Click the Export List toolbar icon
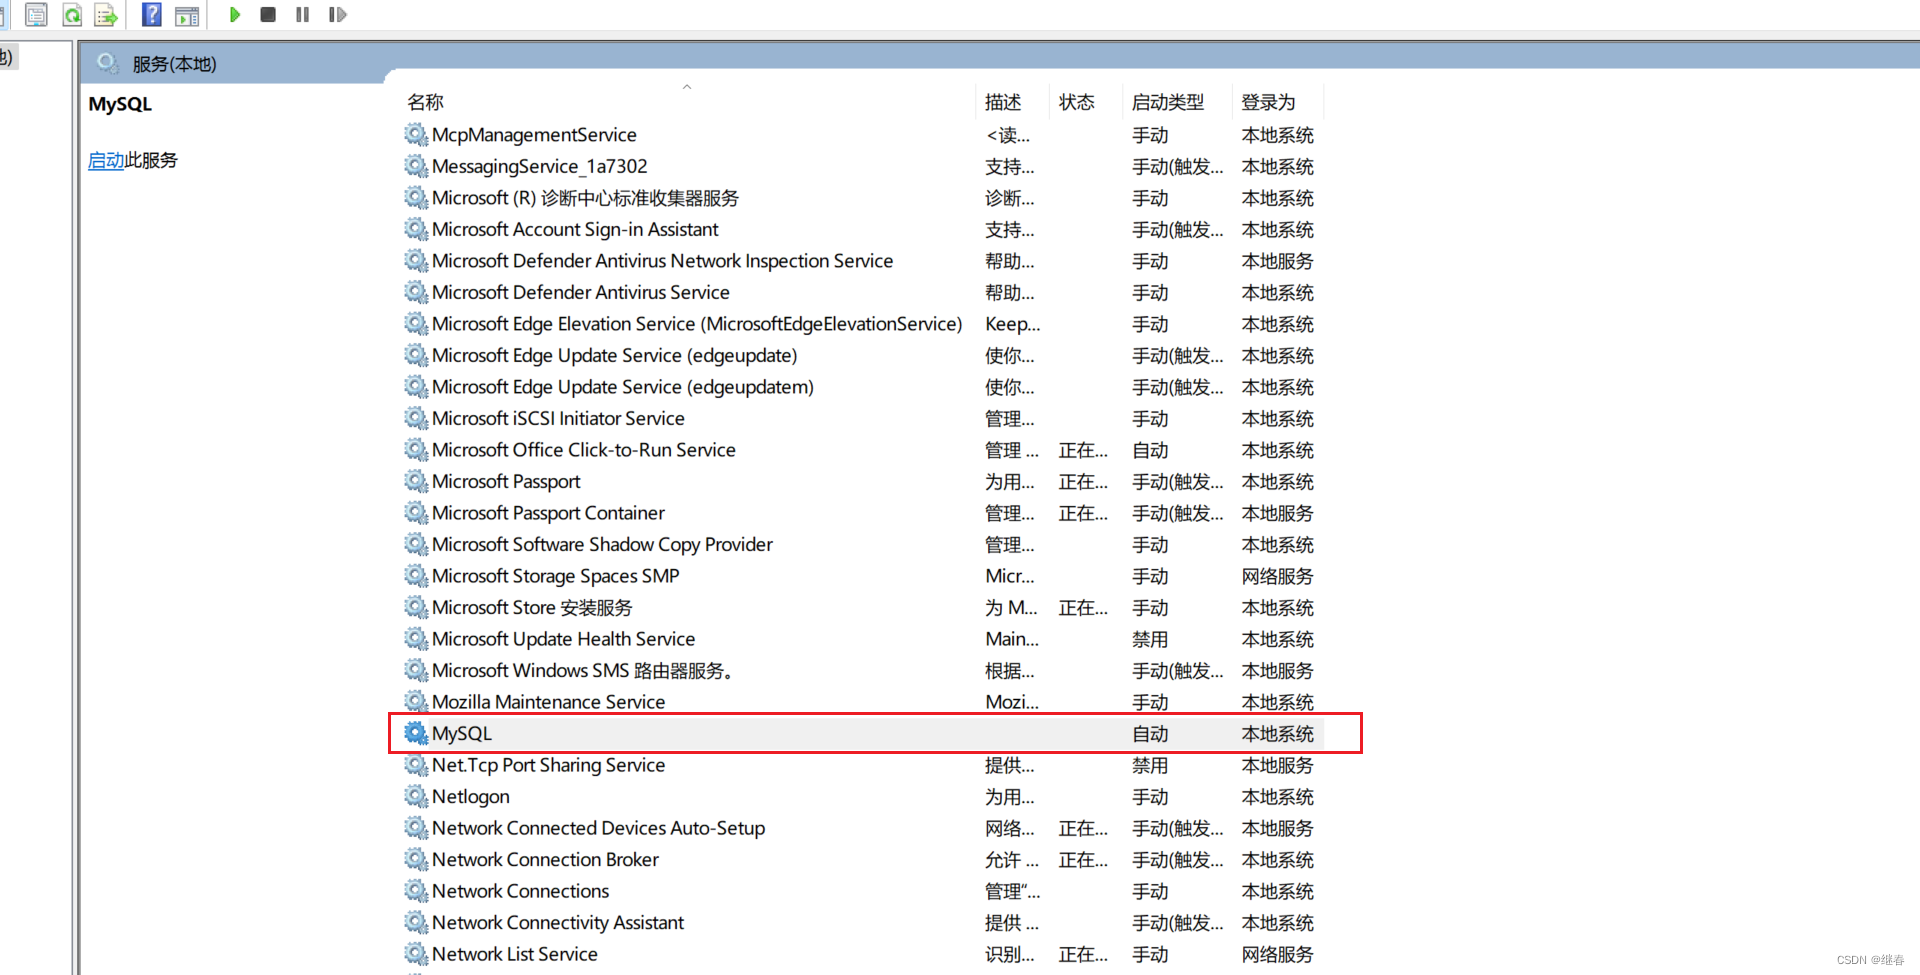1920x975 pixels. [x=106, y=15]
